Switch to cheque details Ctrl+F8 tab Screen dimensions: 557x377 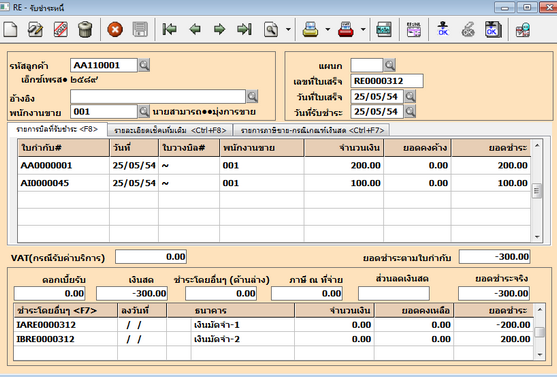click(x=170, y=130)
